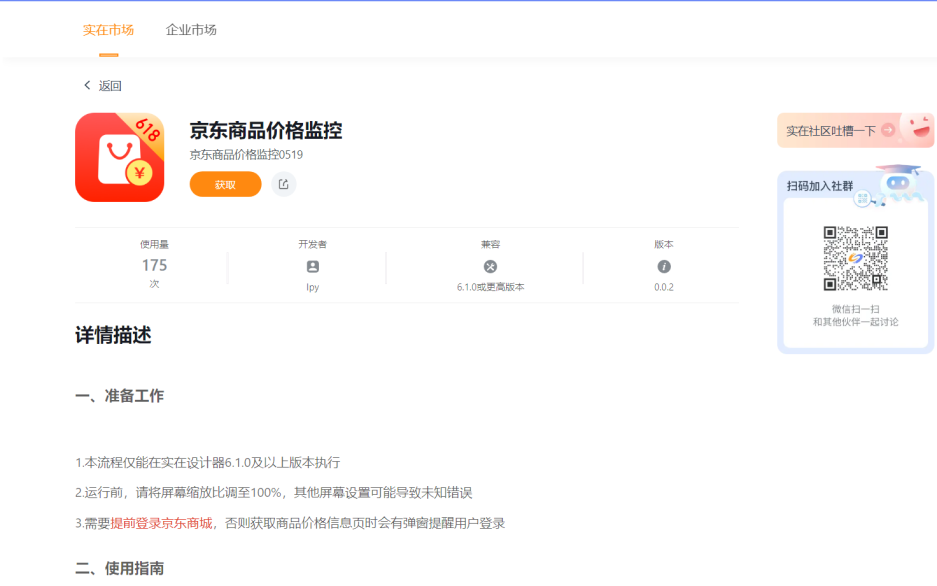This screenshot has width=937, height=586.
Task: Click the back chevron arrow icon
Action: [87, 86]
